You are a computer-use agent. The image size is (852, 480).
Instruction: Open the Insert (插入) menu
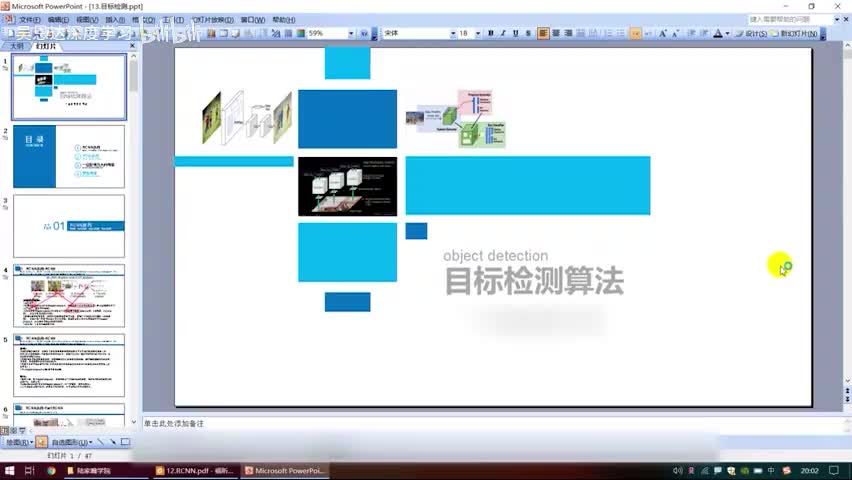point(115,20)
